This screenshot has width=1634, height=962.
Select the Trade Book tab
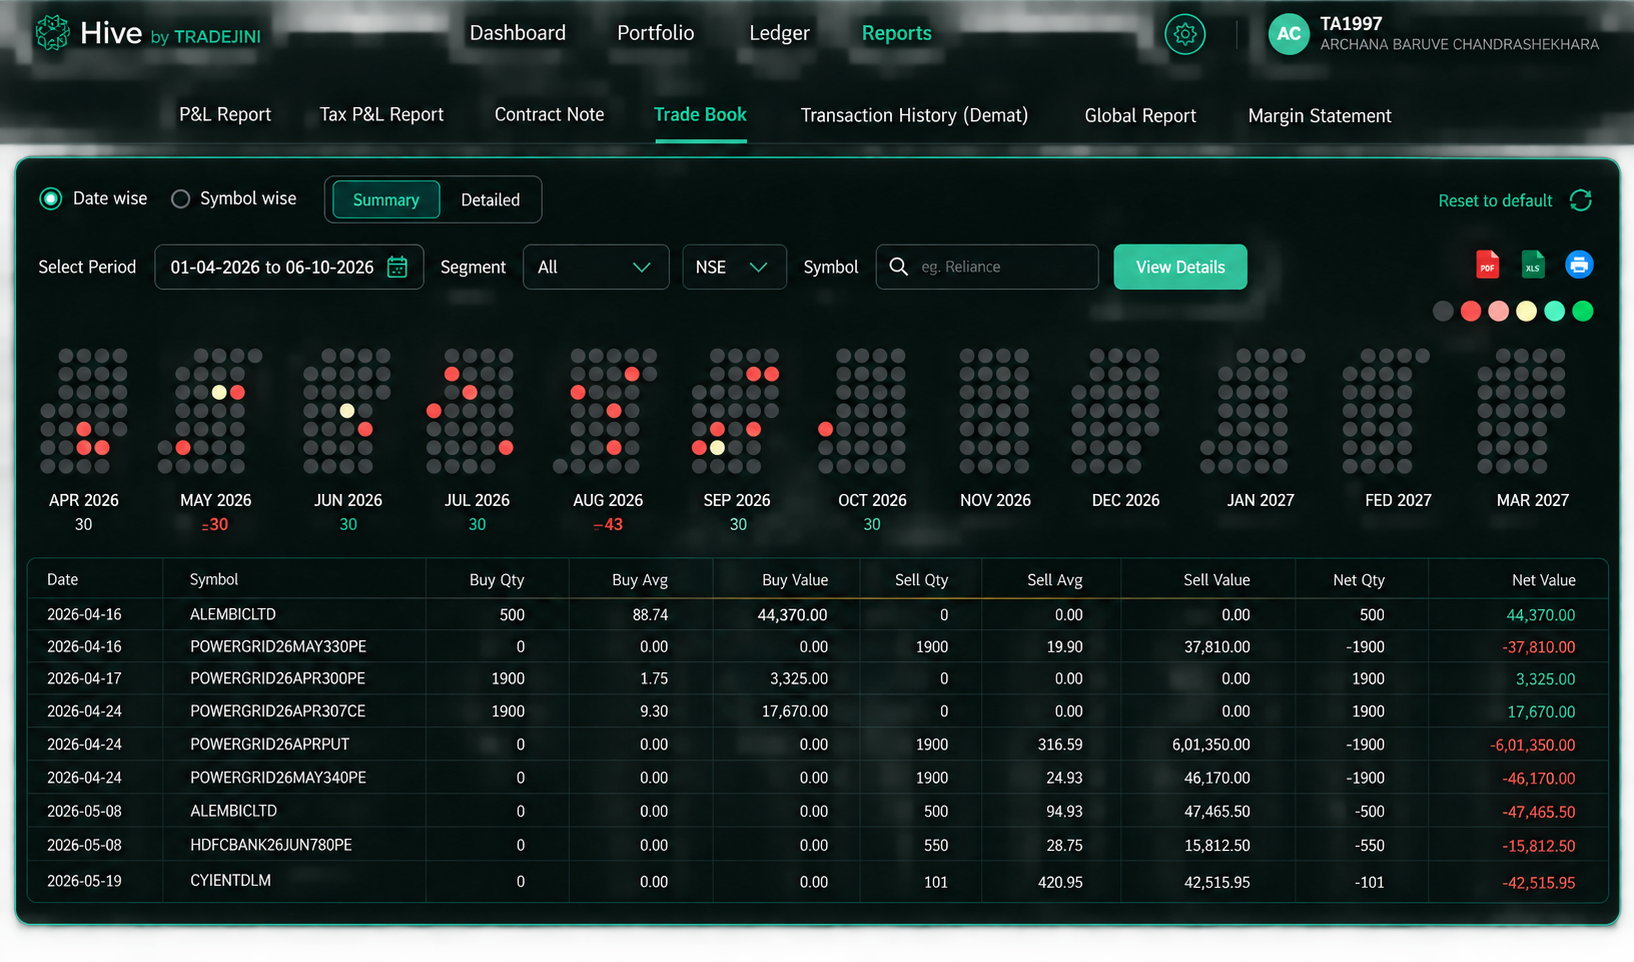[x=700, y=115]
